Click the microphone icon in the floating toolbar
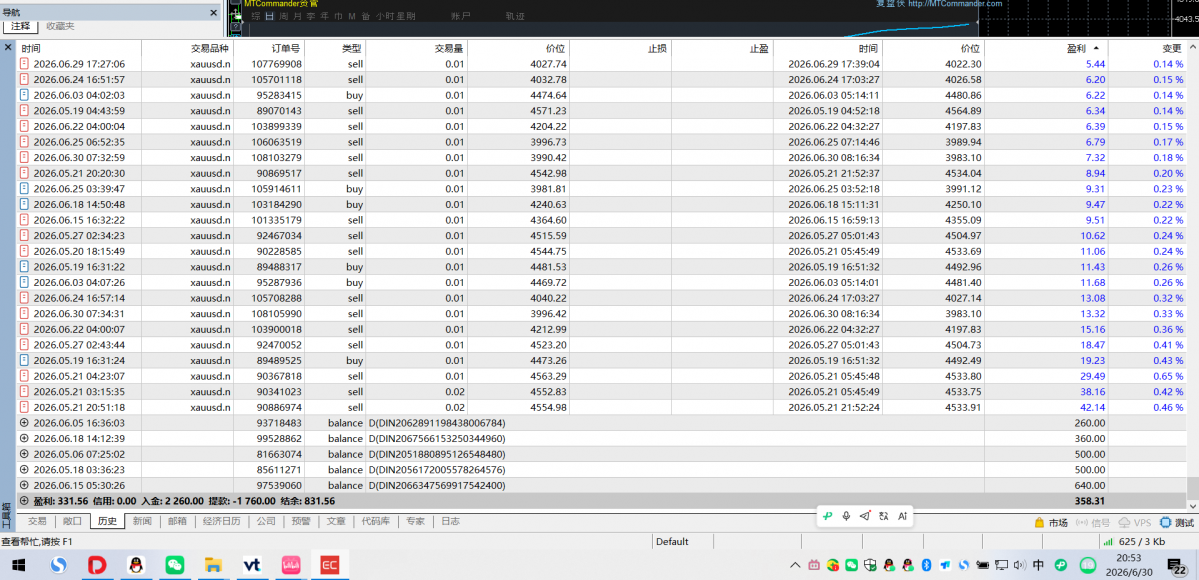This screenshot has width=1199, height=580. pyautogui.click(x=846, y=516)
